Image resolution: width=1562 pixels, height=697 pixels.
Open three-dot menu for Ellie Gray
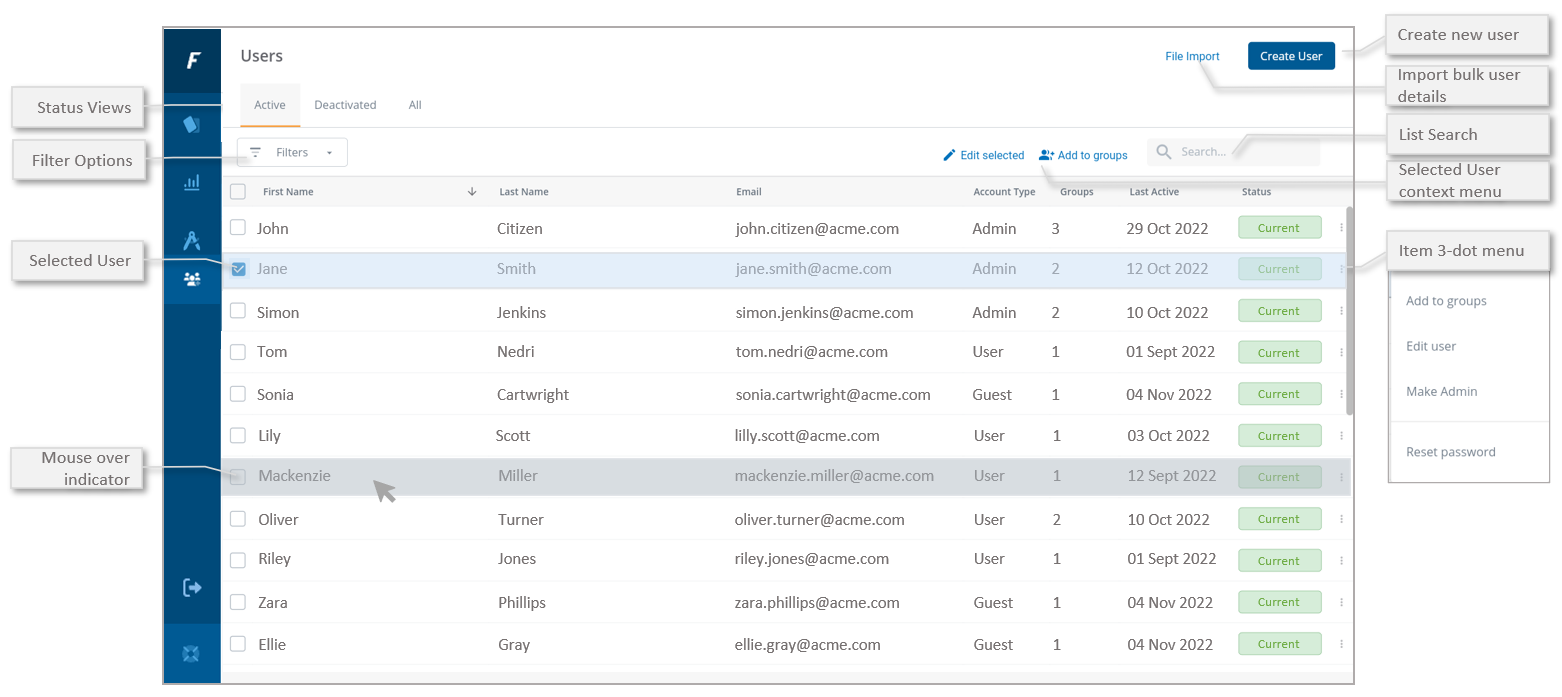[x=1341, y=645]
